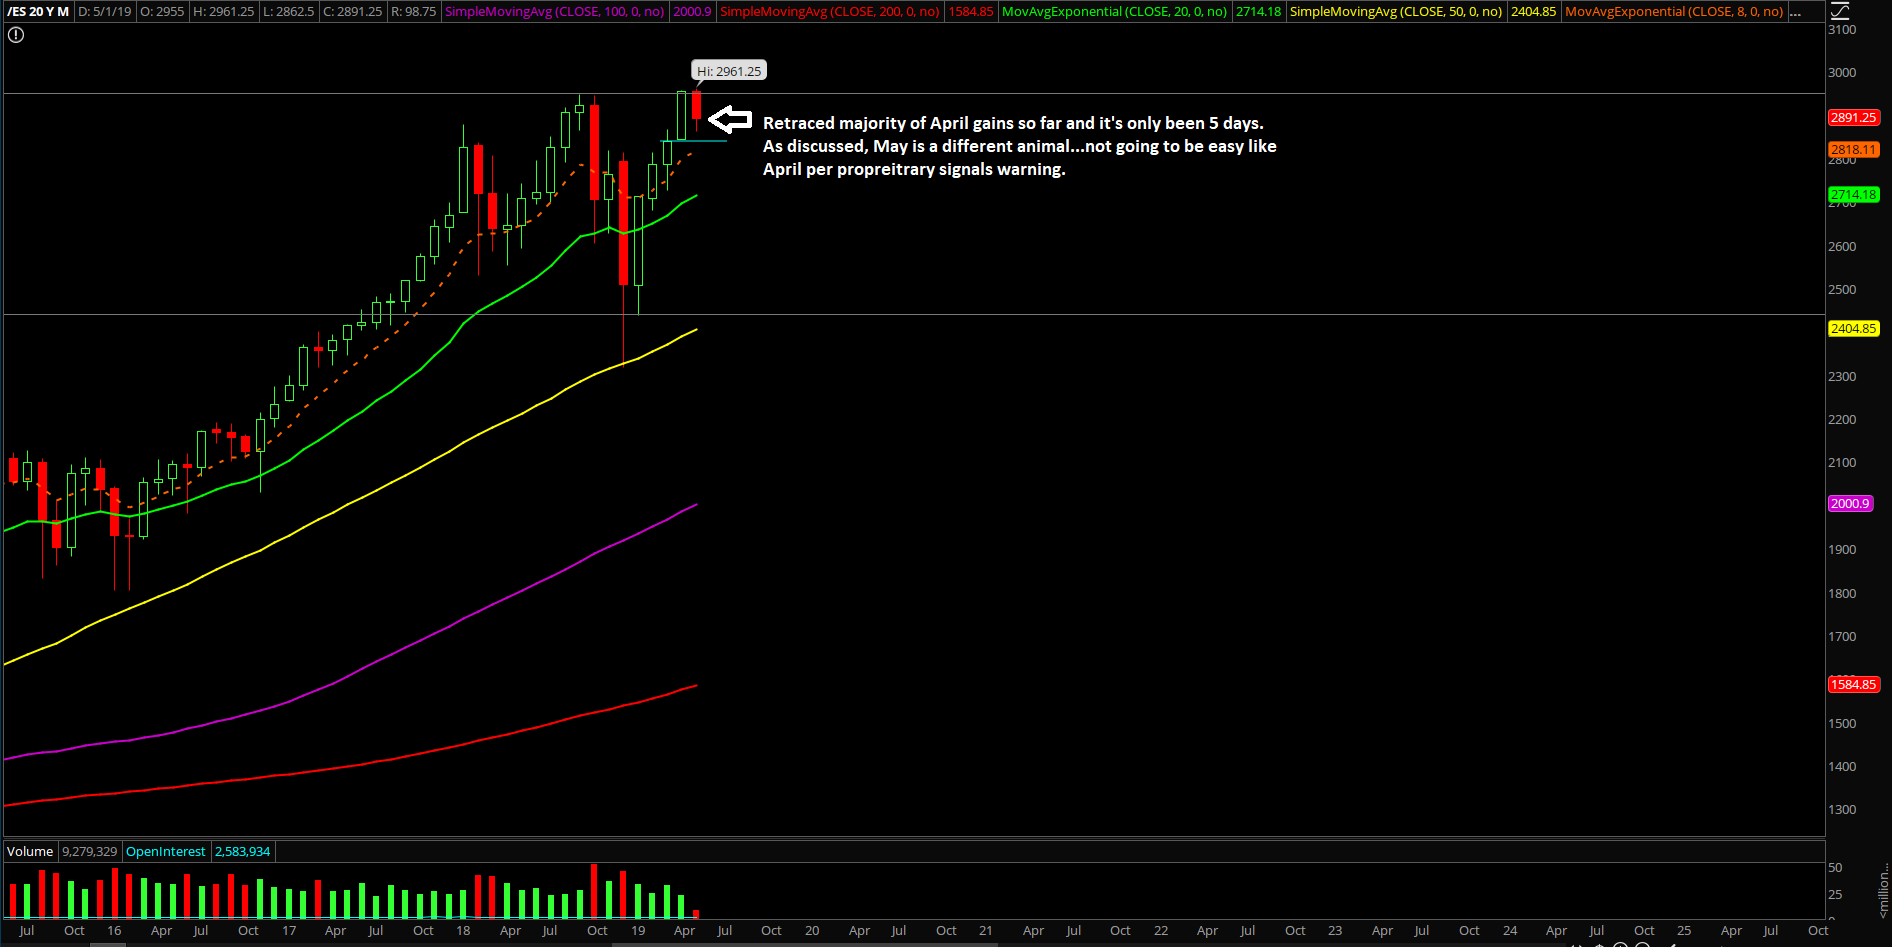Click the alert info circle icon

(16, 35)
